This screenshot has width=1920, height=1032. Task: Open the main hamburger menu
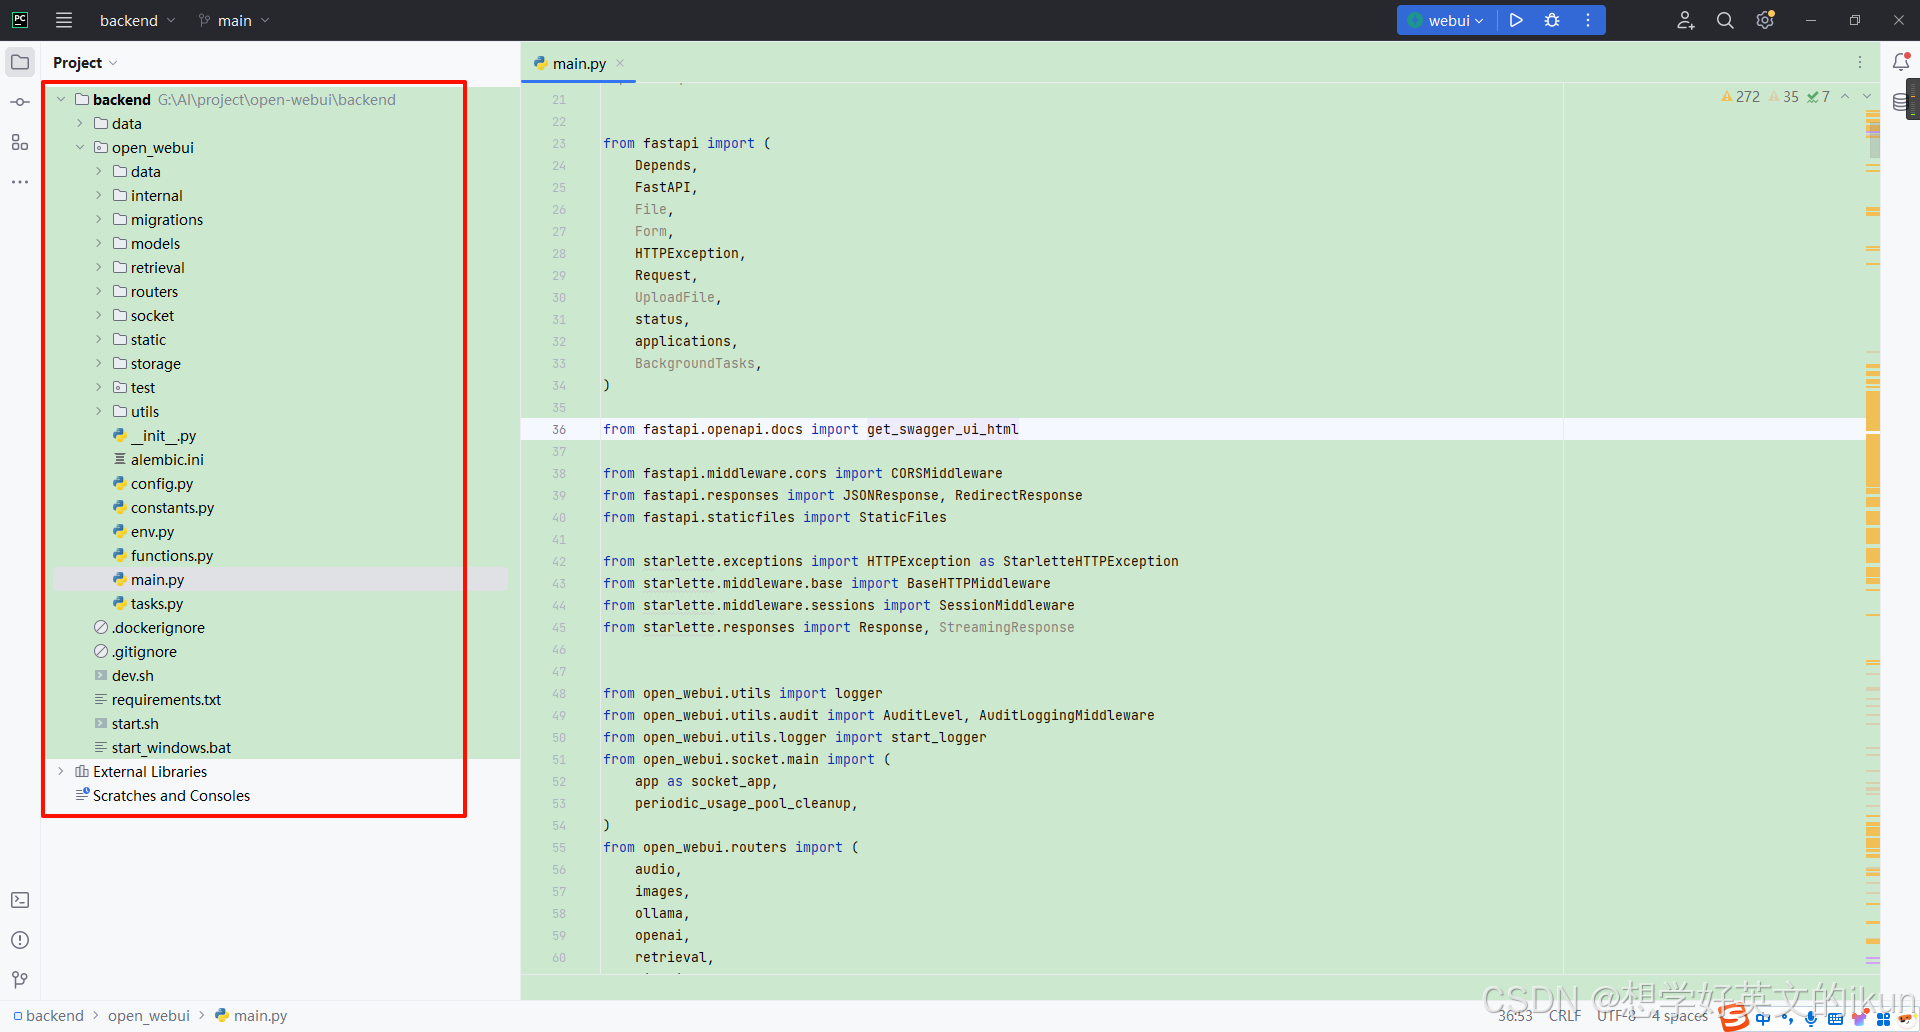64,20
